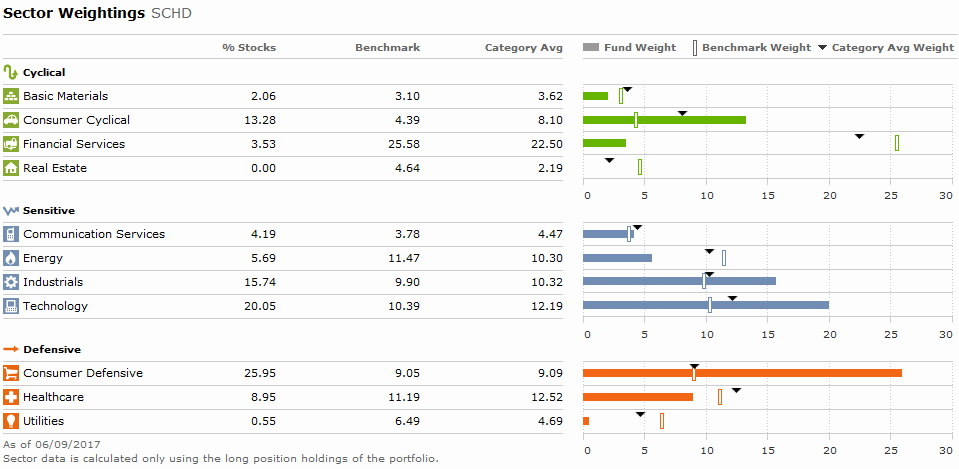Click the Energy sector label
Image resolution: width=959 pixels, height=469 pixels.
pos(43,259)
